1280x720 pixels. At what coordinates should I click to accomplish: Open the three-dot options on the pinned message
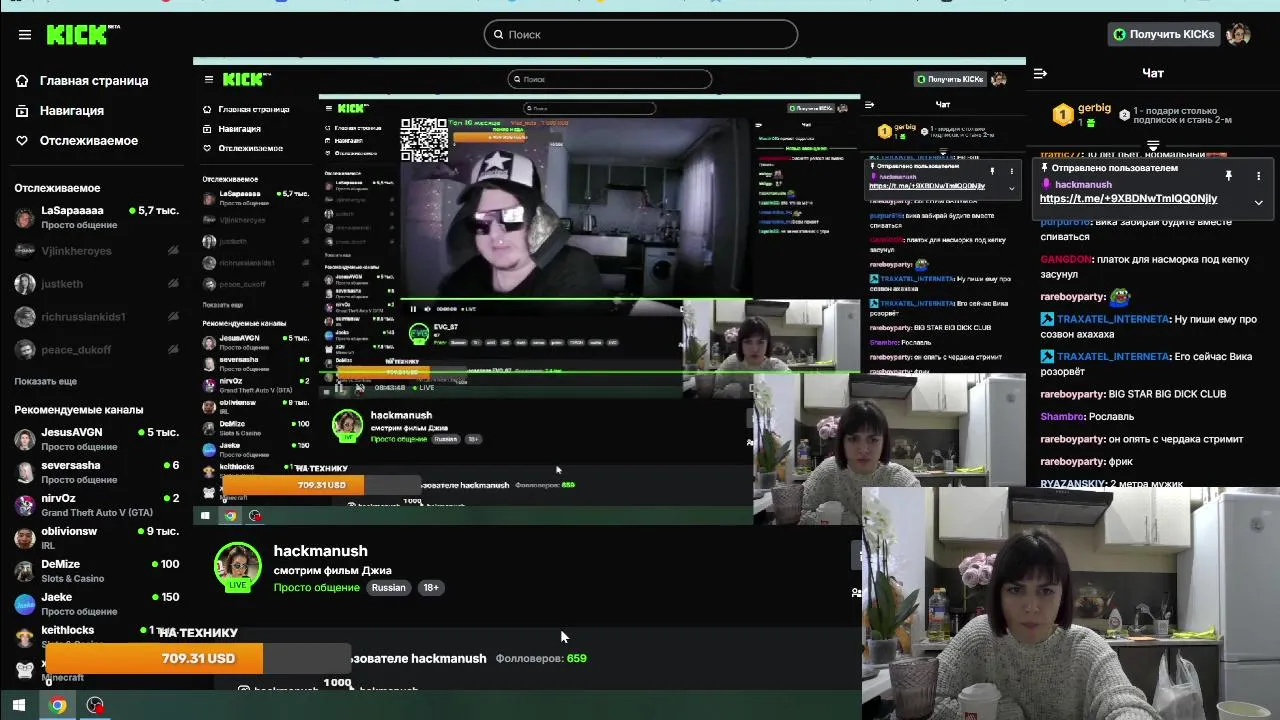pos(1258,176)
